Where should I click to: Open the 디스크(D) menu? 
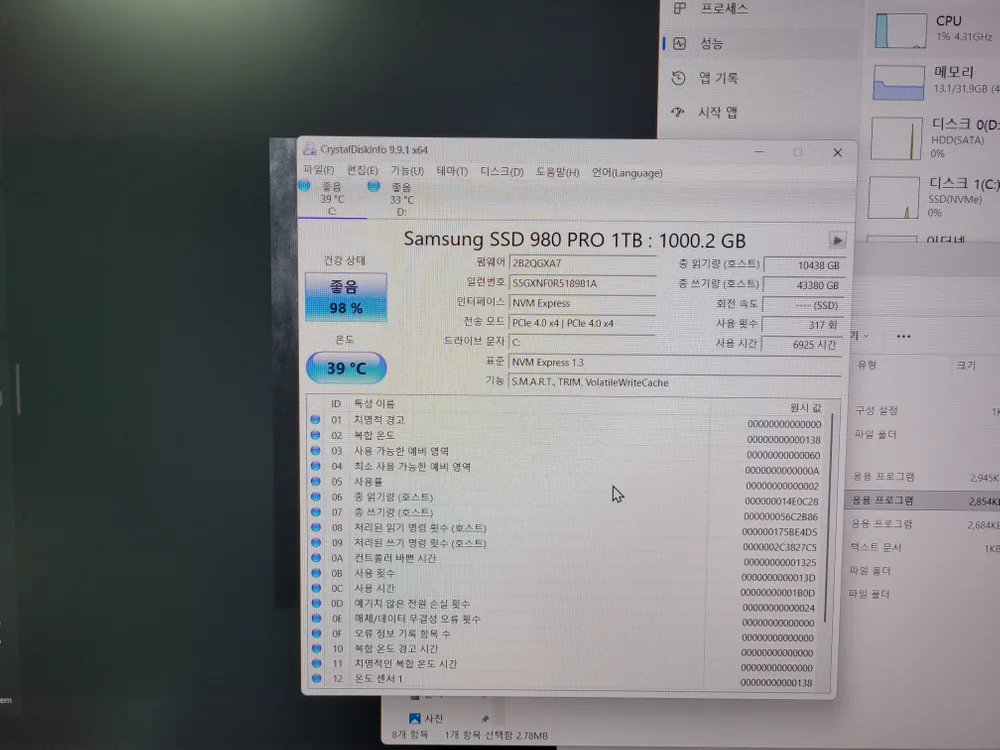pos(502,172)
